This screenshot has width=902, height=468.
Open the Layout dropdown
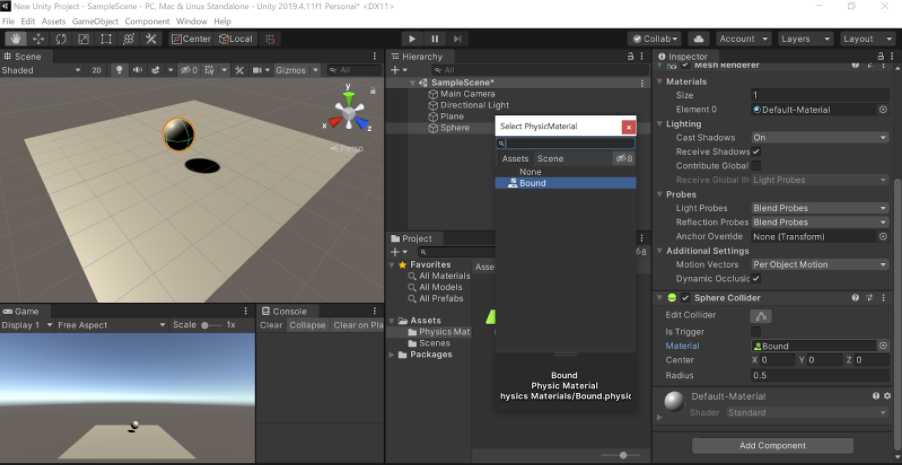(867, 39)
